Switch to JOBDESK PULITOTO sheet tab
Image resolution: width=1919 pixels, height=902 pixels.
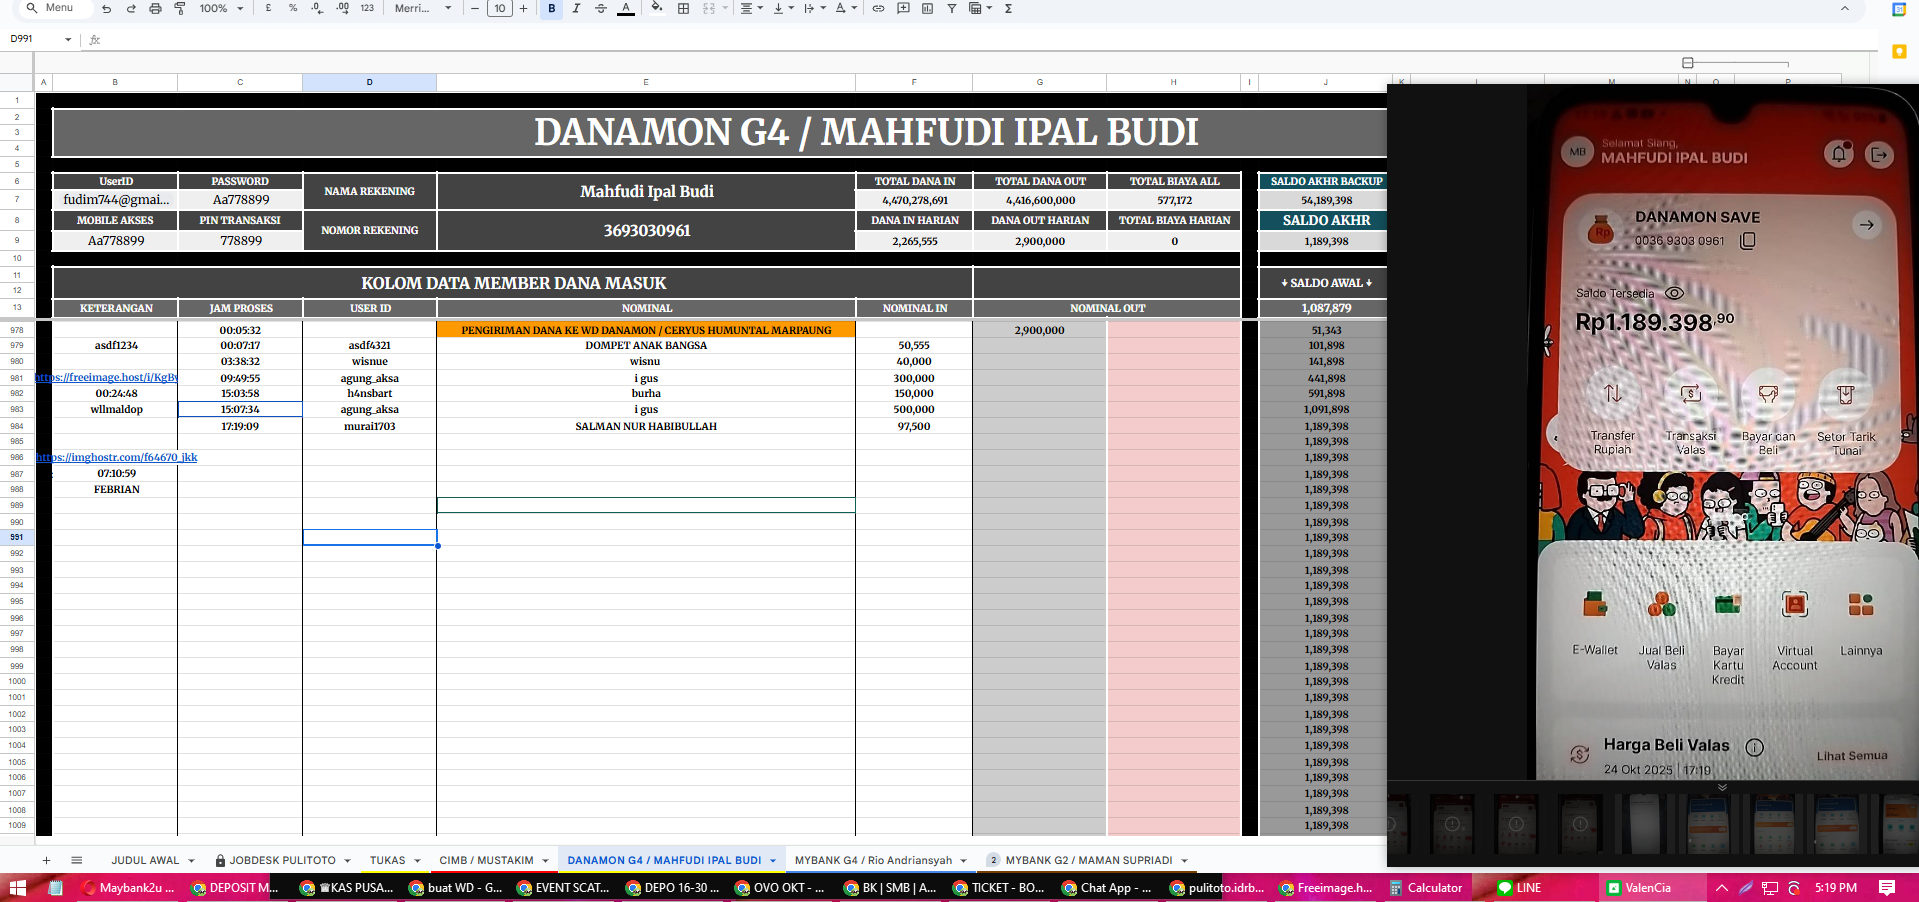[x=282, y=860]
